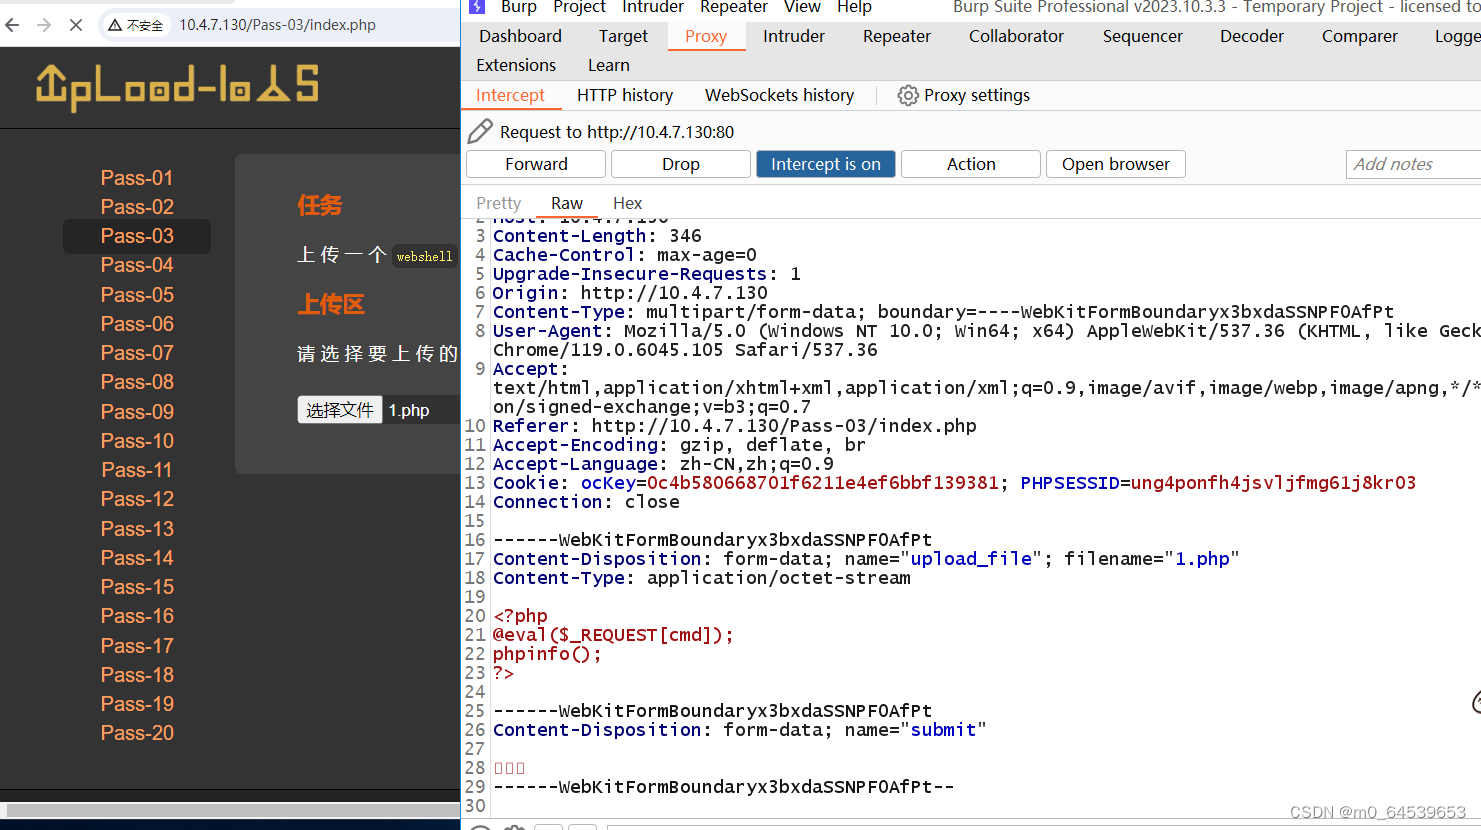Screen dimensions: 1481x830
Task: Open Pass-03 in the sidebar
Action: (137, 236)
